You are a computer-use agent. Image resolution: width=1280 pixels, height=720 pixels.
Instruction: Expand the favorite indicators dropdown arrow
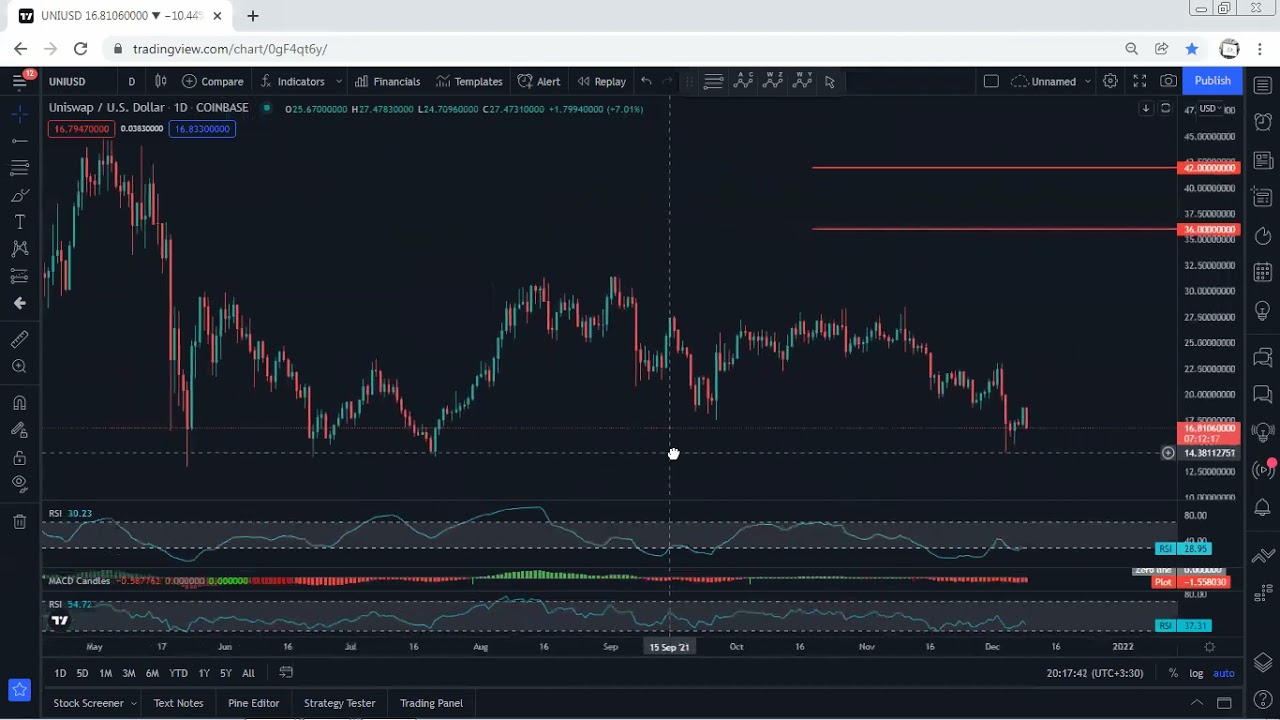tap(339, 81)
